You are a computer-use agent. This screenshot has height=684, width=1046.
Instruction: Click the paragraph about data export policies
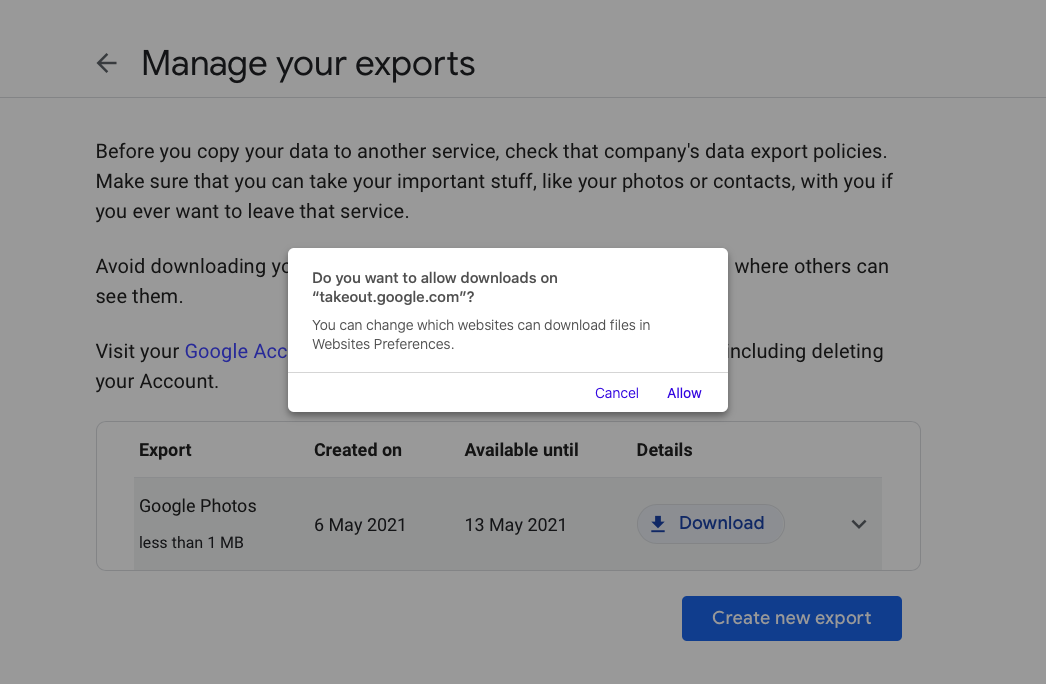[490, 182]
